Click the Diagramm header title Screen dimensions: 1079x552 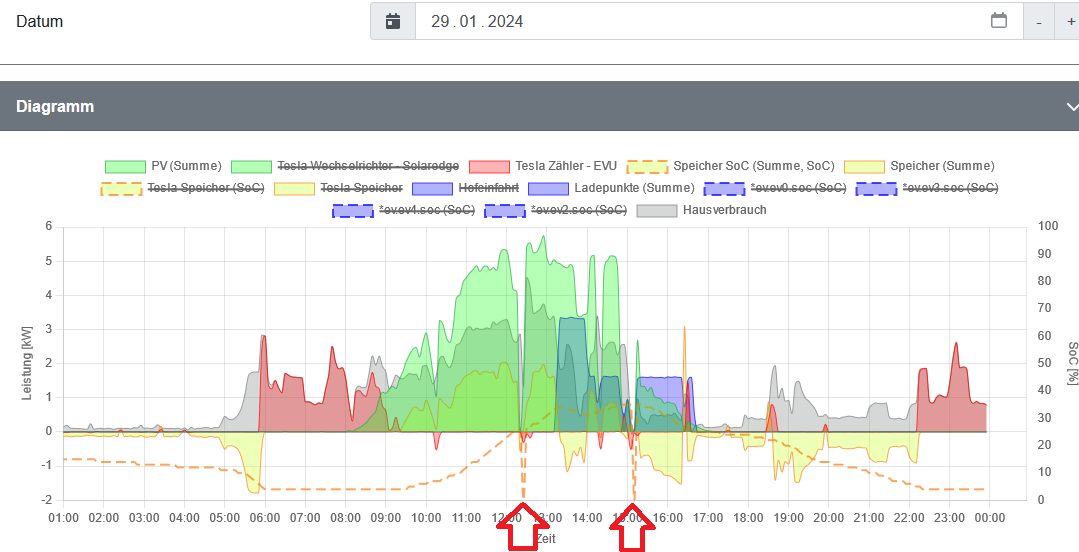pyautogui.click(x=55, y=107)
